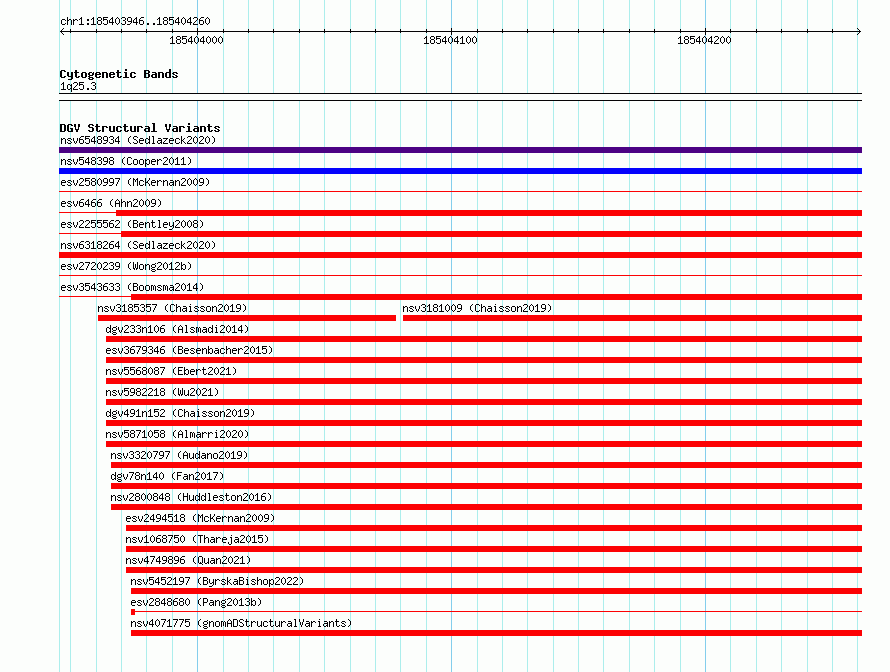Select the red bar below nsv3185357 label

247,318
